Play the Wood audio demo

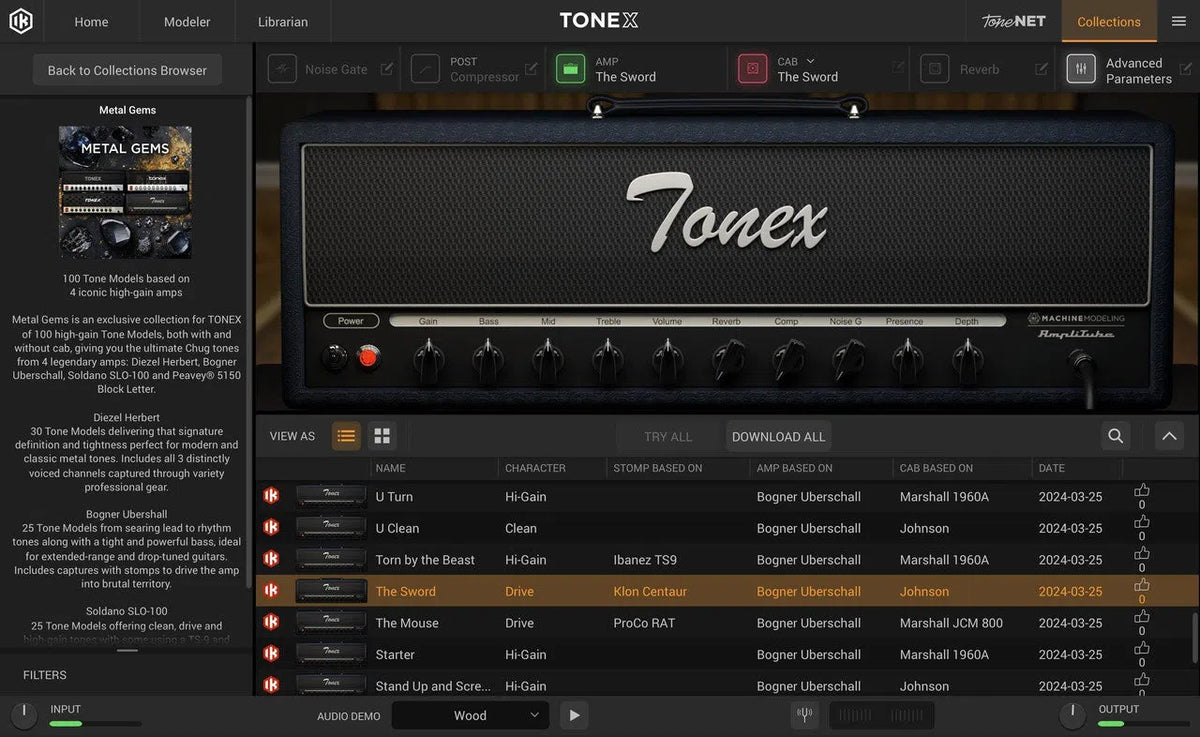click(572, 715)
